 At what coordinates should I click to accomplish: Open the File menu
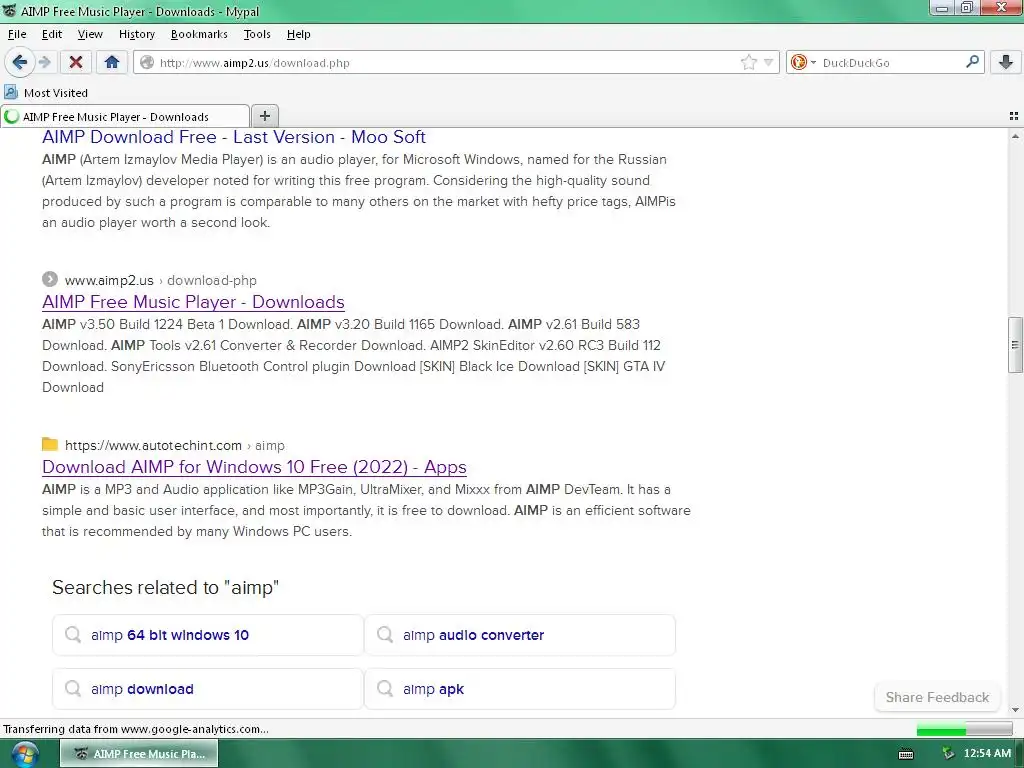[17, 34]
